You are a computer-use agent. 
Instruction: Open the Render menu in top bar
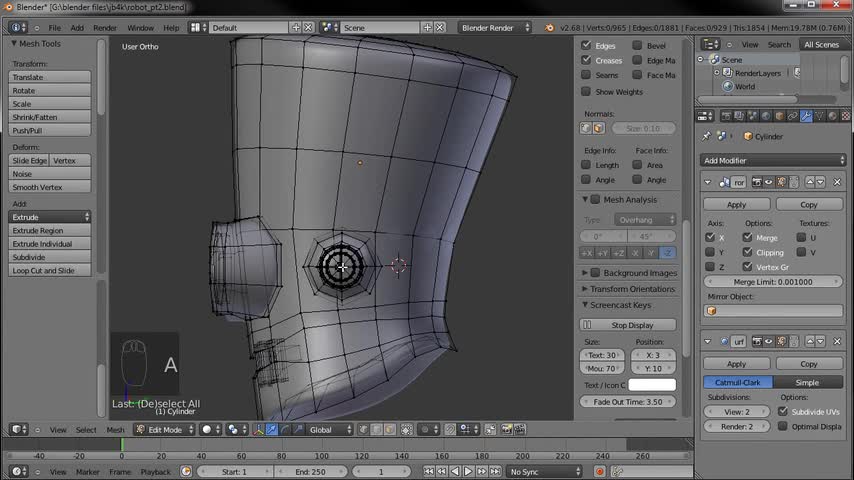point(105,28)
